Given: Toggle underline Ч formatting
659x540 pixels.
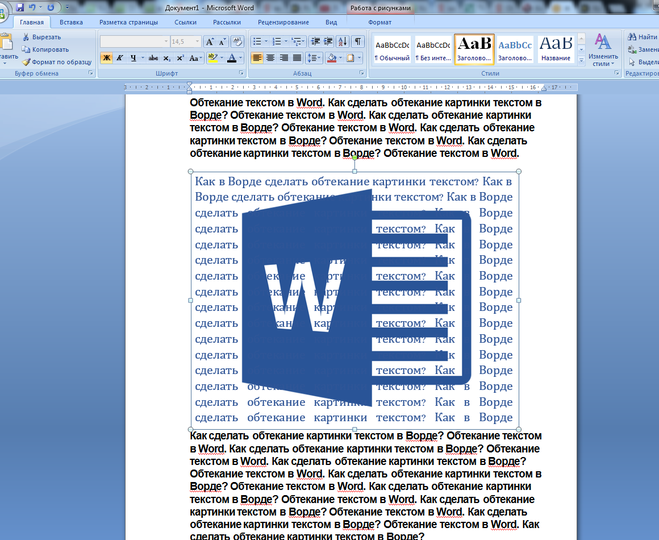Looking at the screenshot, I should 133,58.
